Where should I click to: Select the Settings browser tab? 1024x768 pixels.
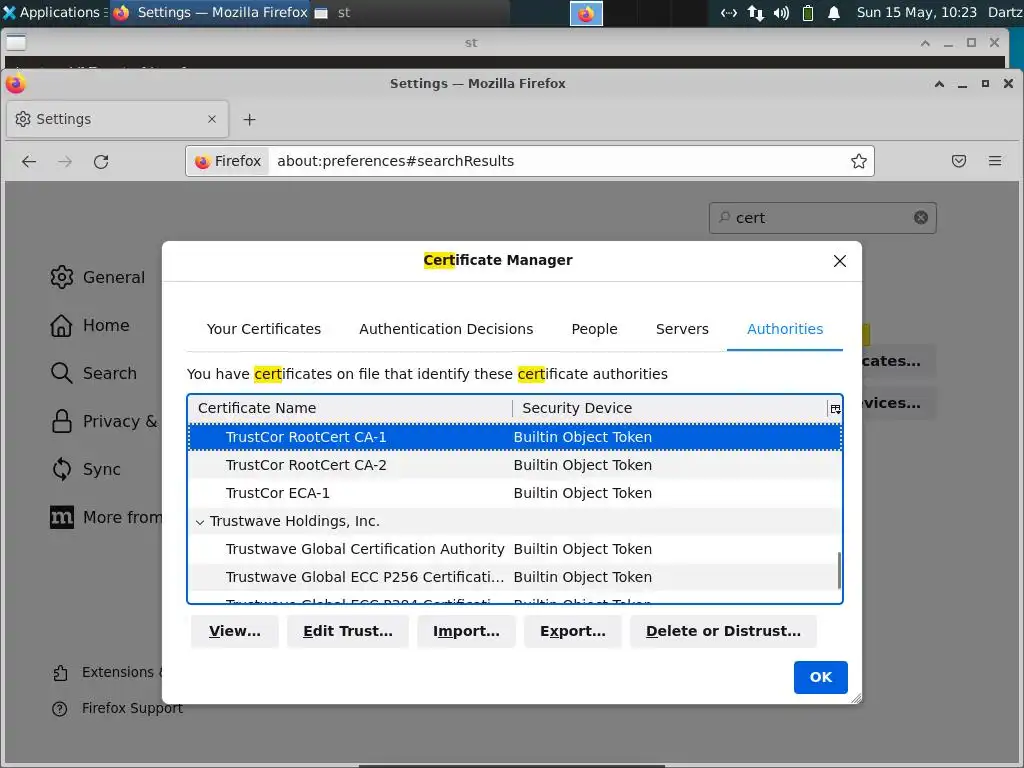click(118, 119)
